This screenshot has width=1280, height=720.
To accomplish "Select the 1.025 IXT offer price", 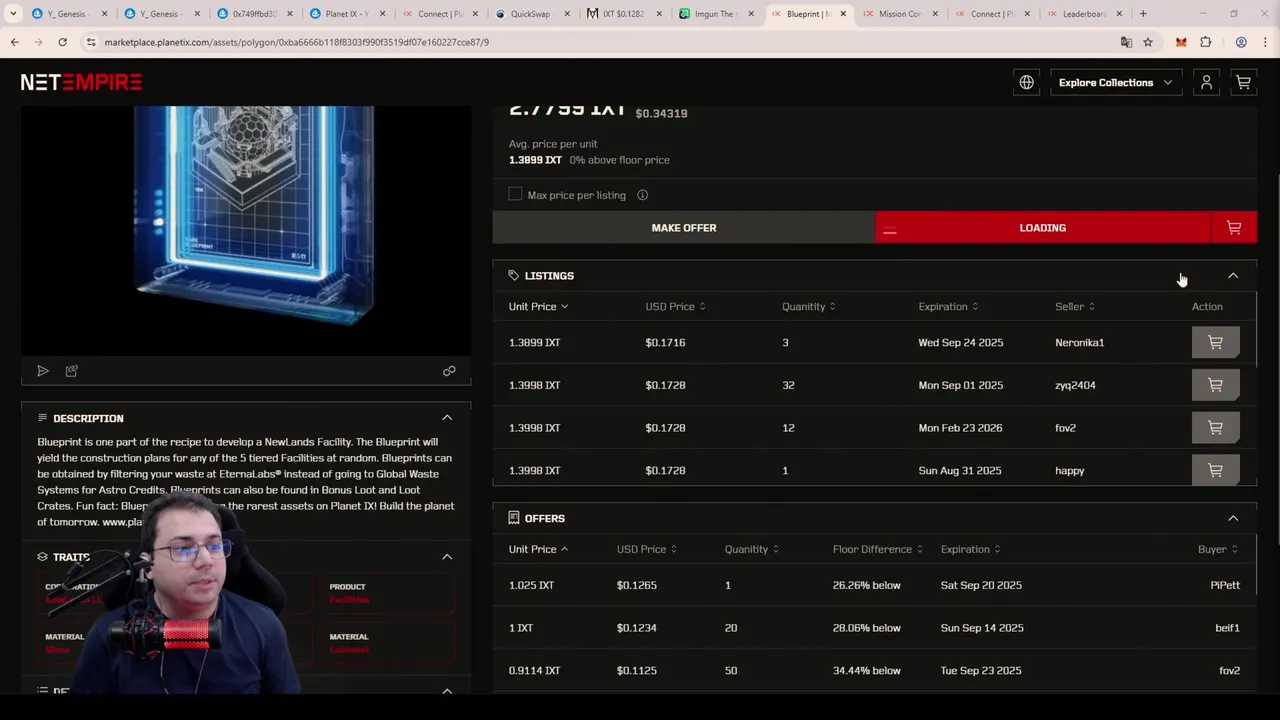I will click(x=531, y=585).
